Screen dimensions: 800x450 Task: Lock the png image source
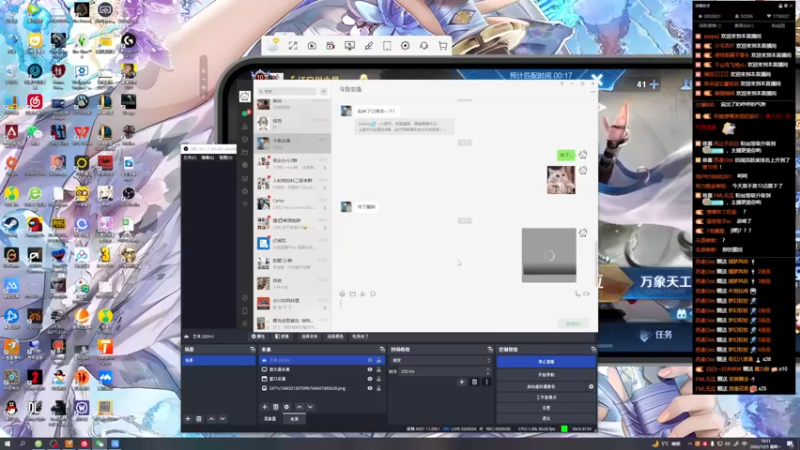tap(379, 388)
